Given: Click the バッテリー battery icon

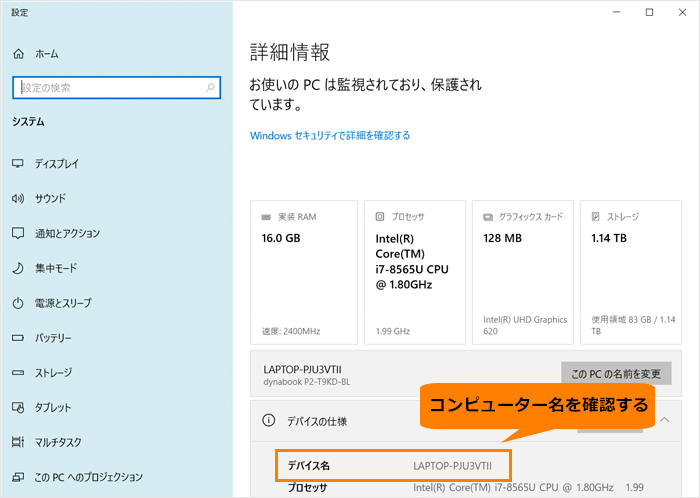Looking at the screenshot, I should (x=18, y=338).
